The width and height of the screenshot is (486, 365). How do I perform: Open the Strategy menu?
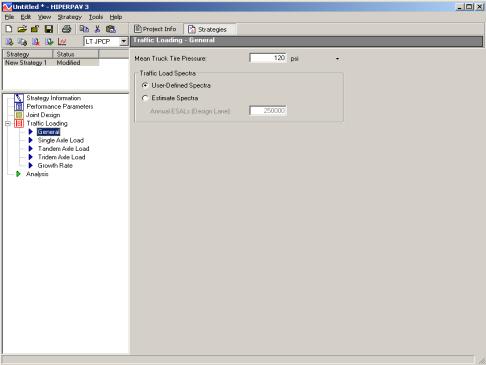pos(70,17)
